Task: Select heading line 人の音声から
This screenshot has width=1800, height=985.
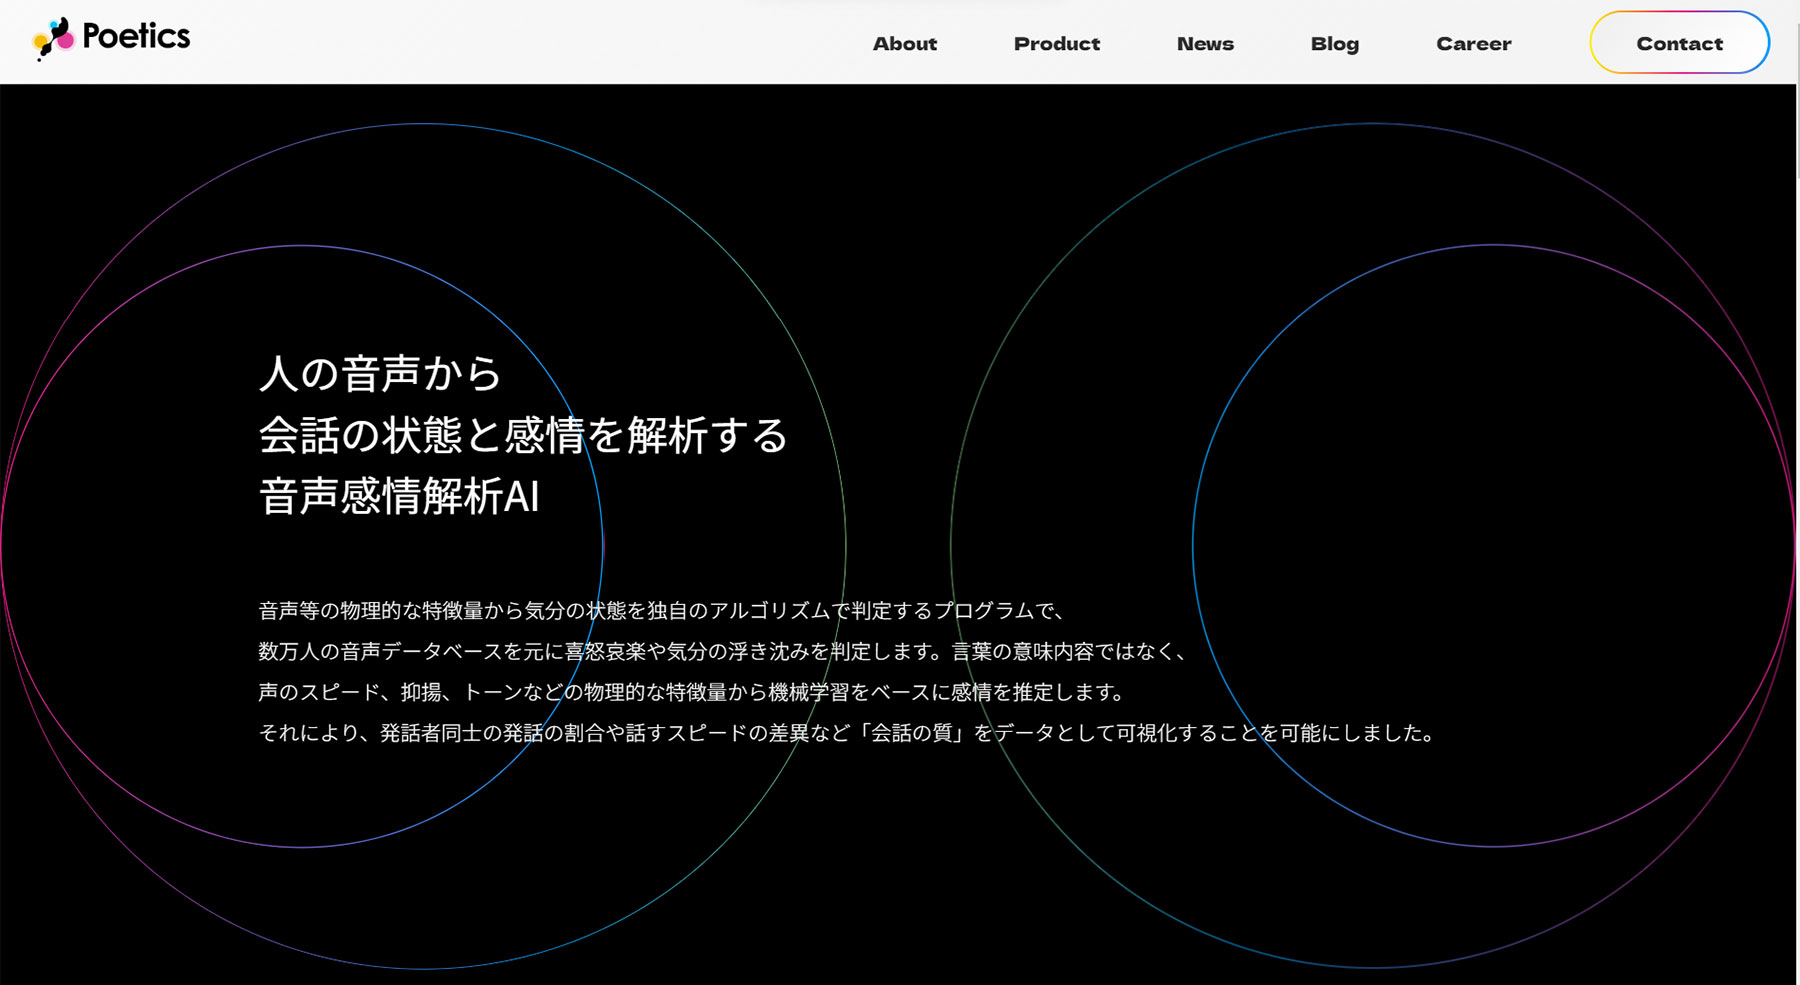Action: tap(380, 374)
